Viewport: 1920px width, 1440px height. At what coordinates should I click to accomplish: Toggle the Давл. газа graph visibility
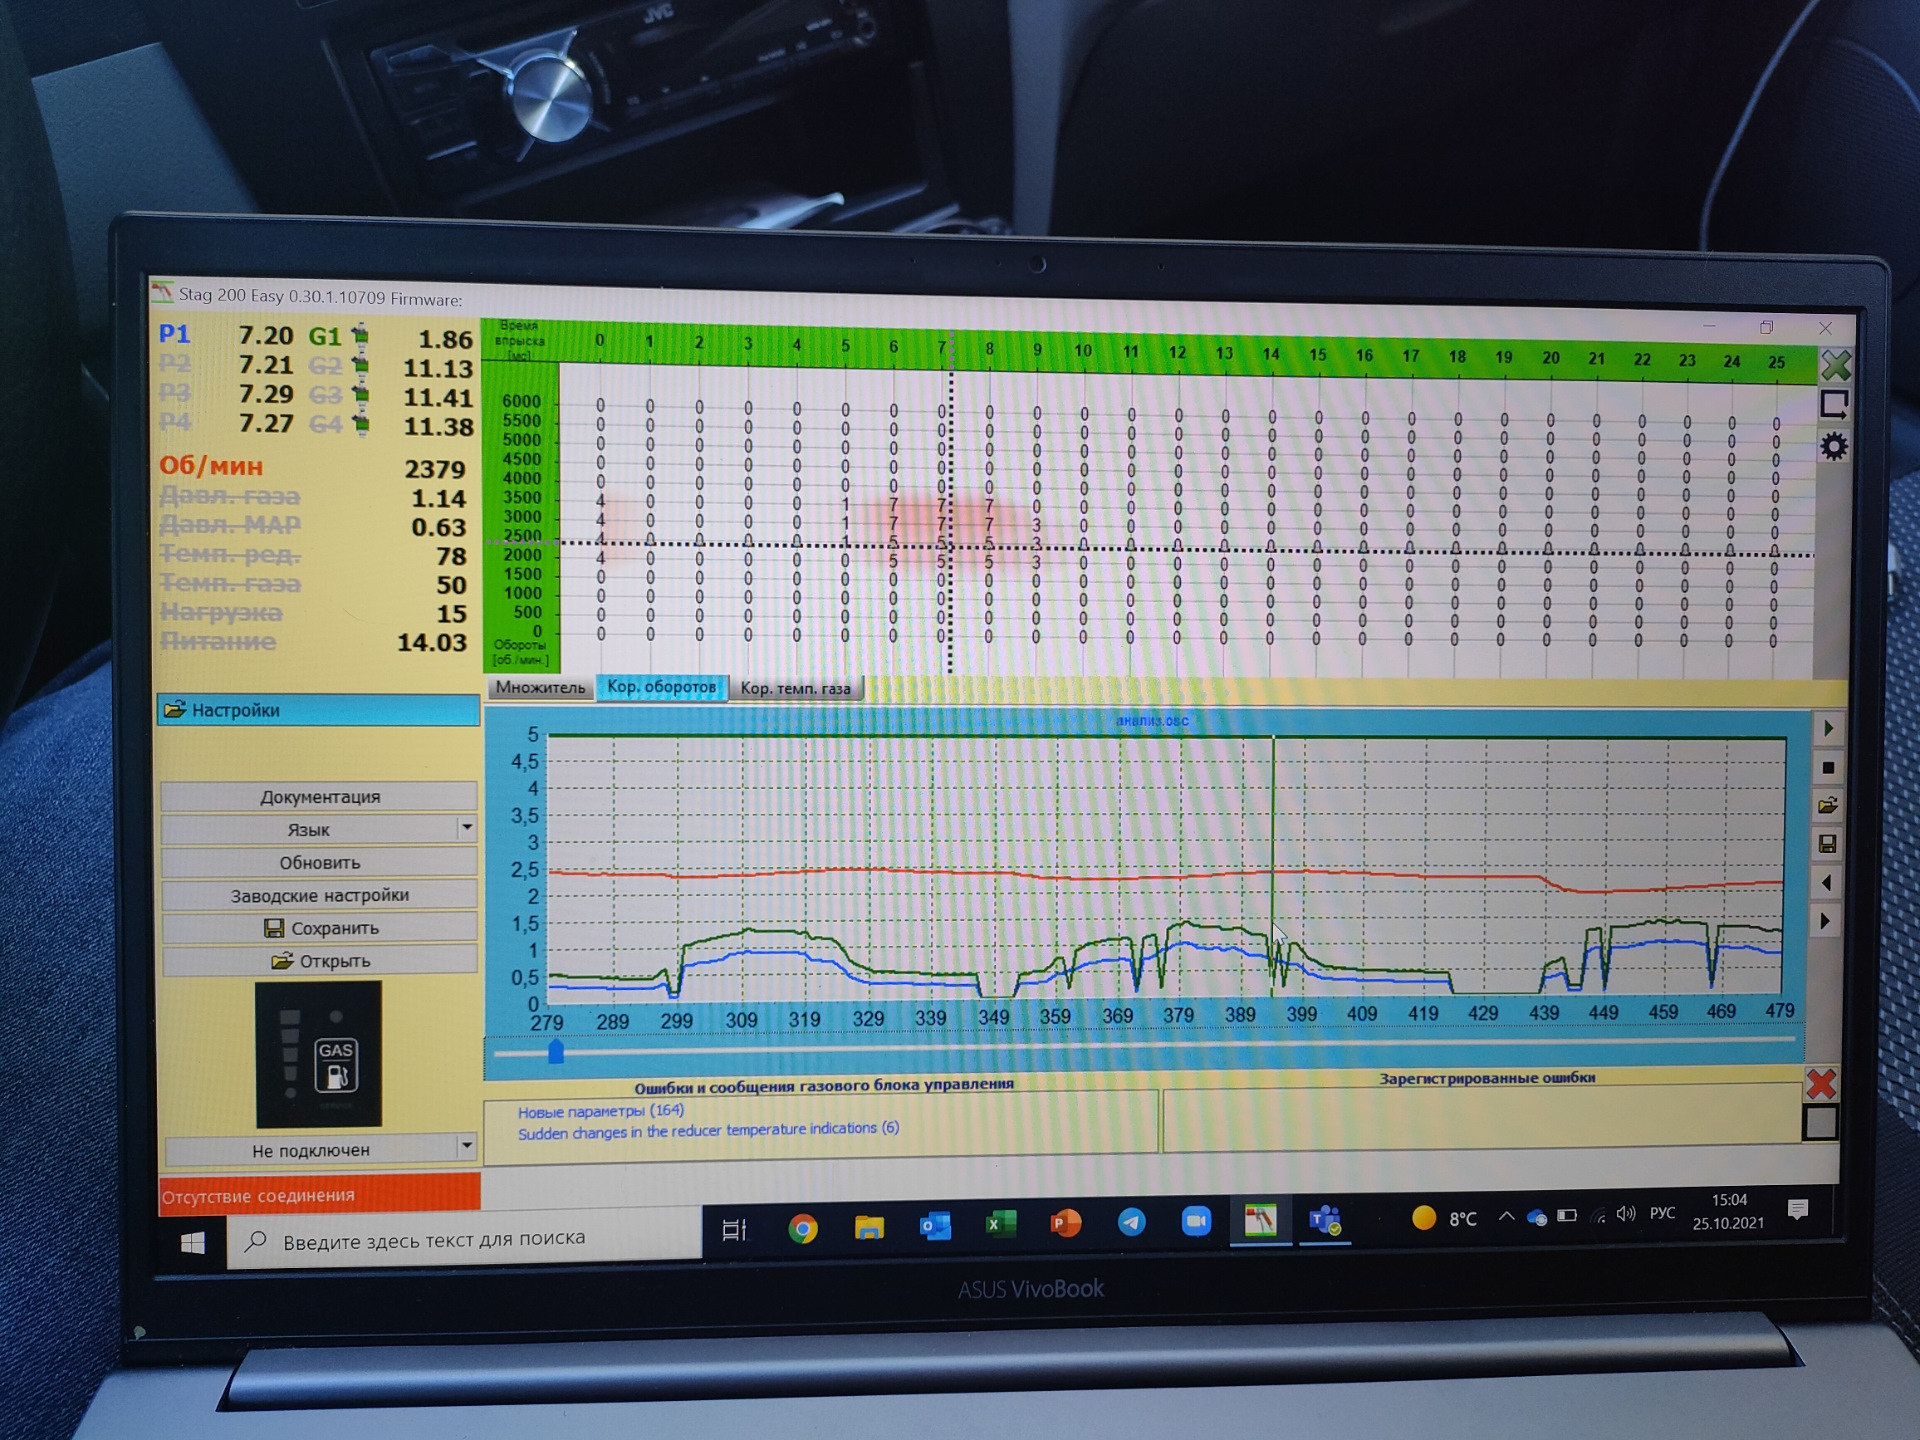click(x=230, y=497)
